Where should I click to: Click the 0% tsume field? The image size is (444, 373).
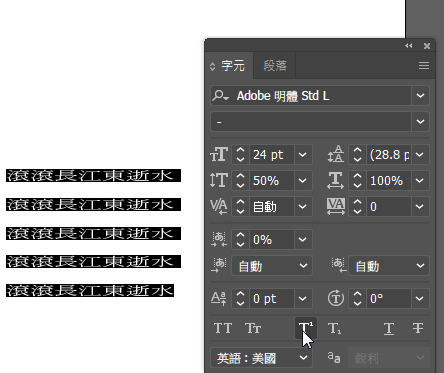click(x=272, y=239)
